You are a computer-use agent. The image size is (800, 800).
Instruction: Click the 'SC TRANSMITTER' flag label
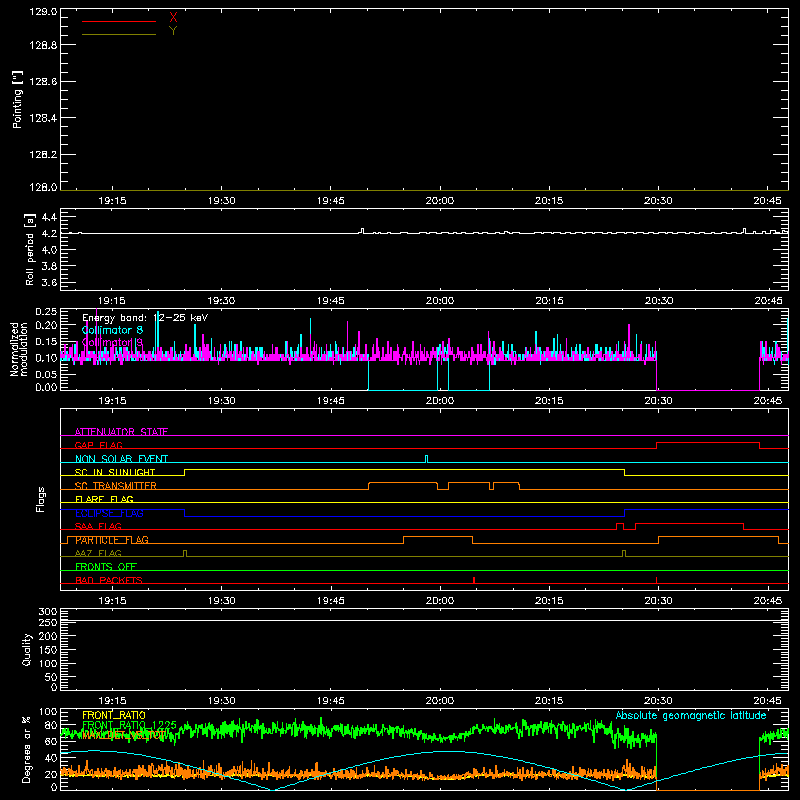click(x=116, y=486)
